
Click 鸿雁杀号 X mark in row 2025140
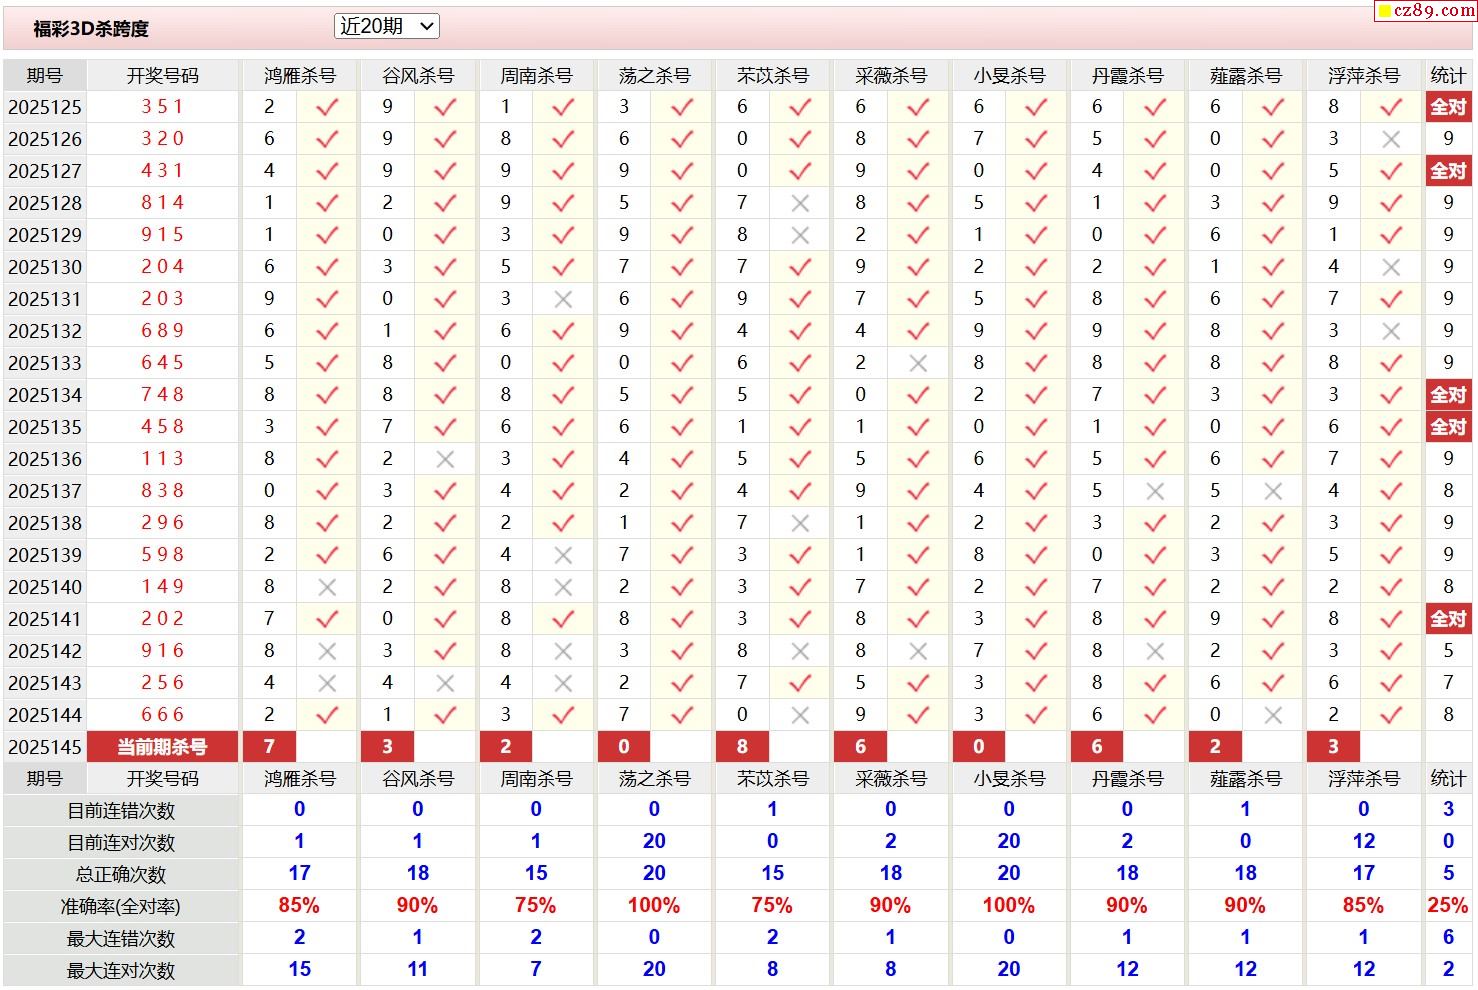(327, 587)
